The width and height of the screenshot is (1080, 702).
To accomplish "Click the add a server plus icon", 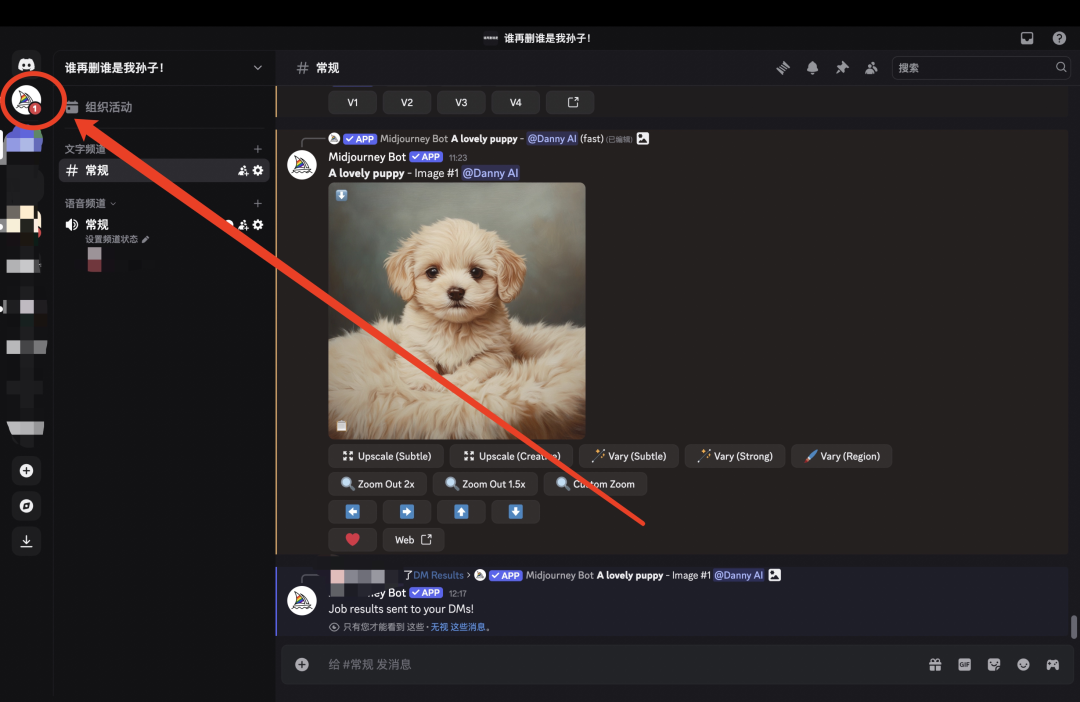I will [x=27, y=471].
